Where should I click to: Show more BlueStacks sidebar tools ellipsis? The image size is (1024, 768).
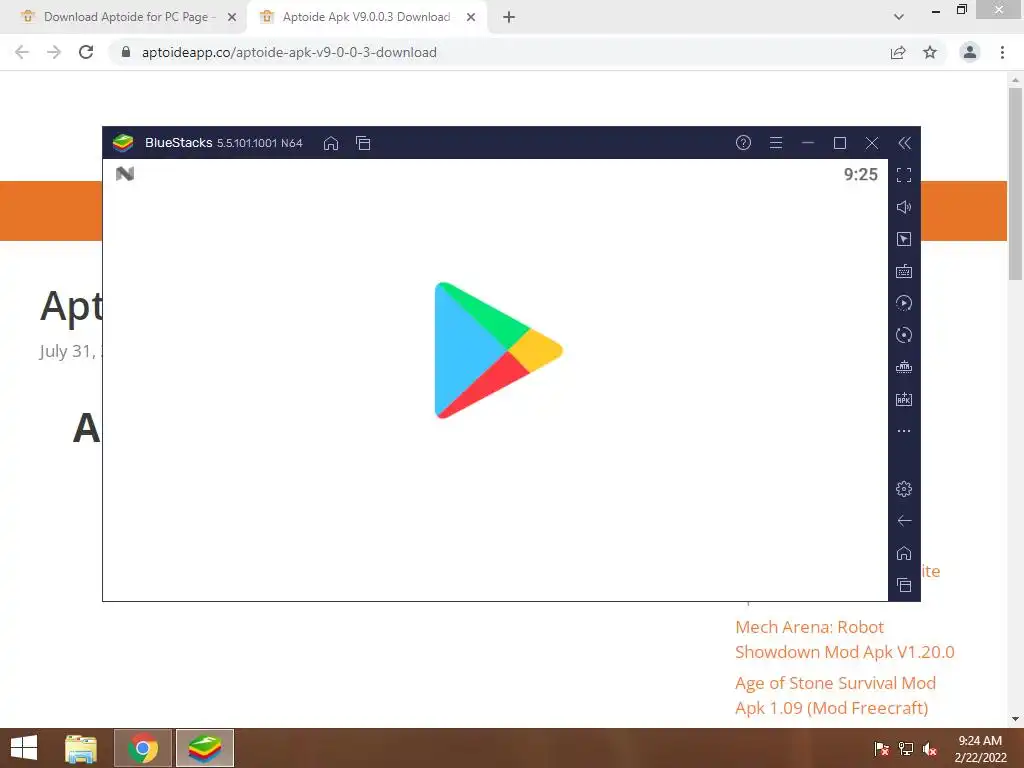point(904,431)
